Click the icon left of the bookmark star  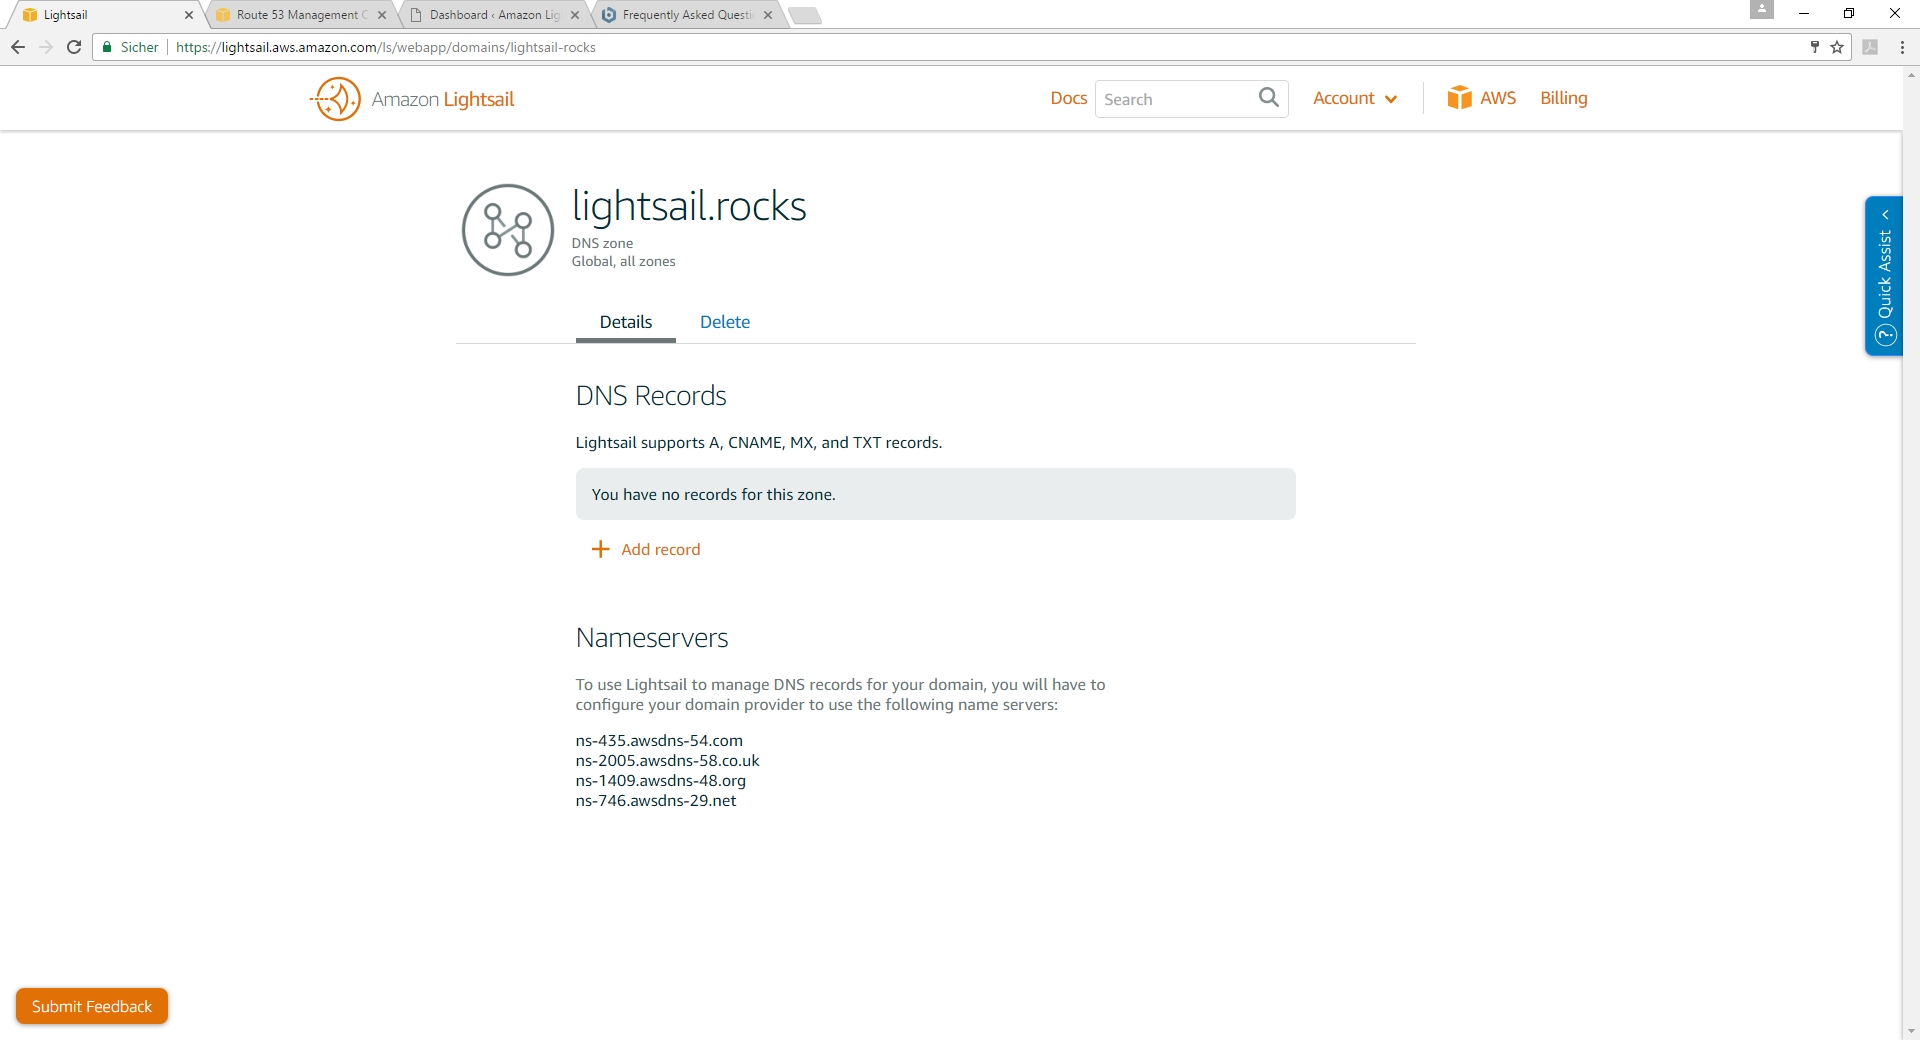pos(1813,47)
